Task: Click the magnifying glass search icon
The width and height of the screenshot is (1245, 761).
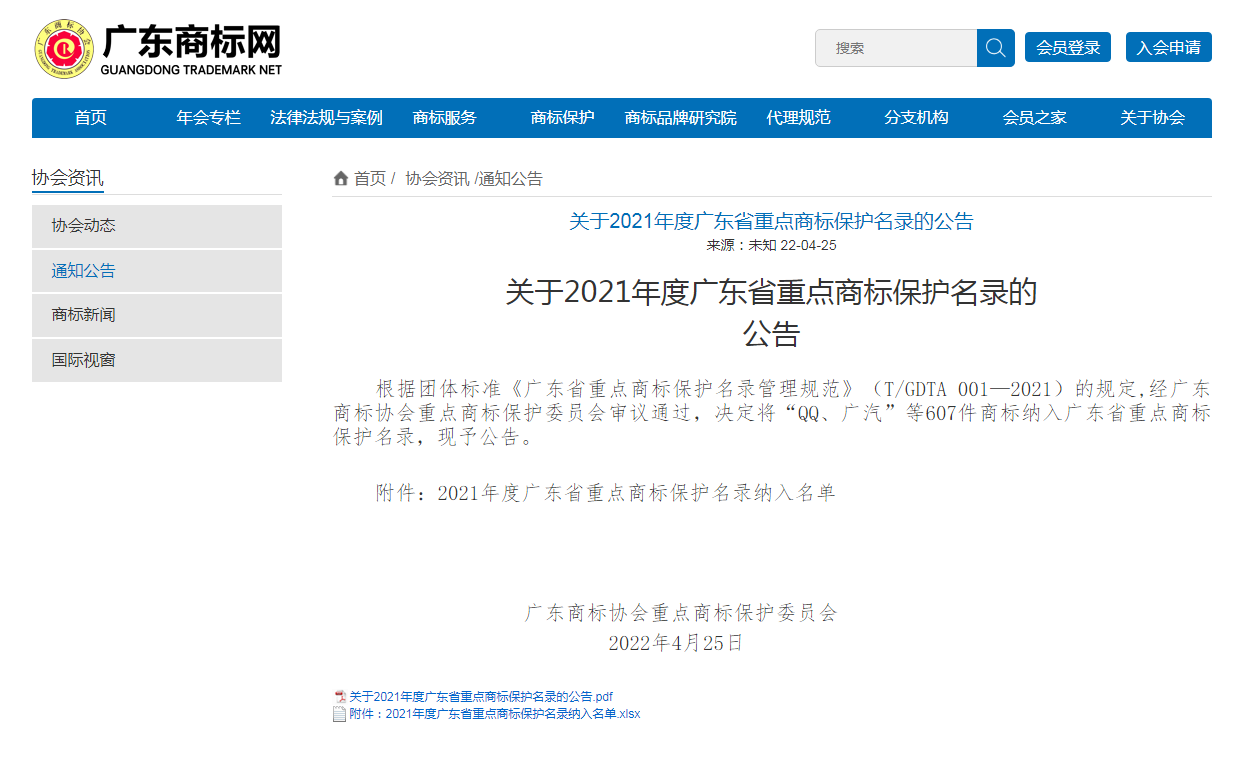Action: point(995,48)
